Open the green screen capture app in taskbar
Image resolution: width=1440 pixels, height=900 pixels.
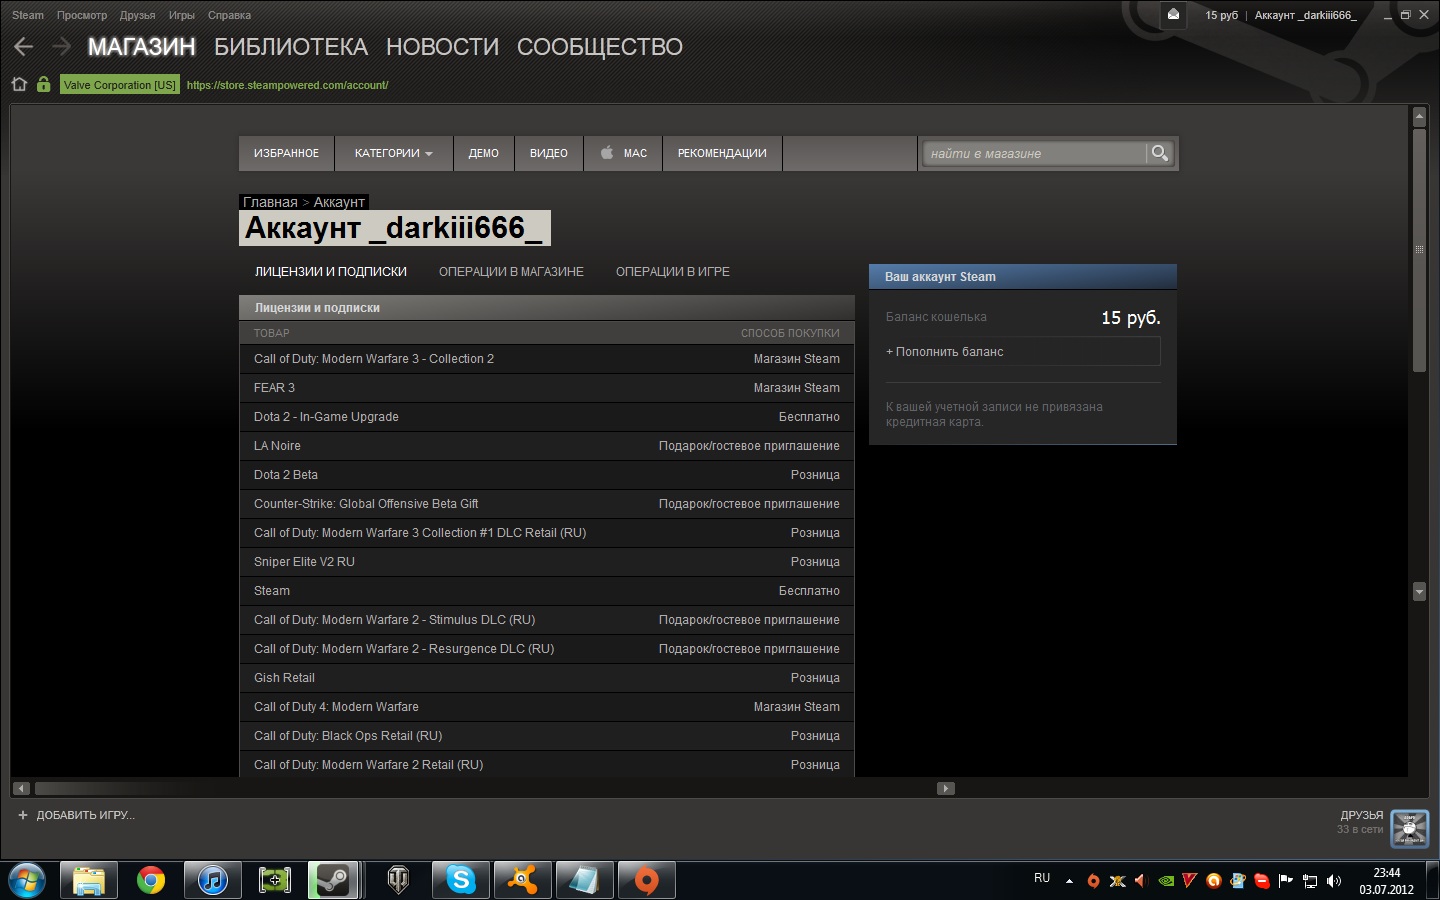pyautogui.click(x=274, y=880)
